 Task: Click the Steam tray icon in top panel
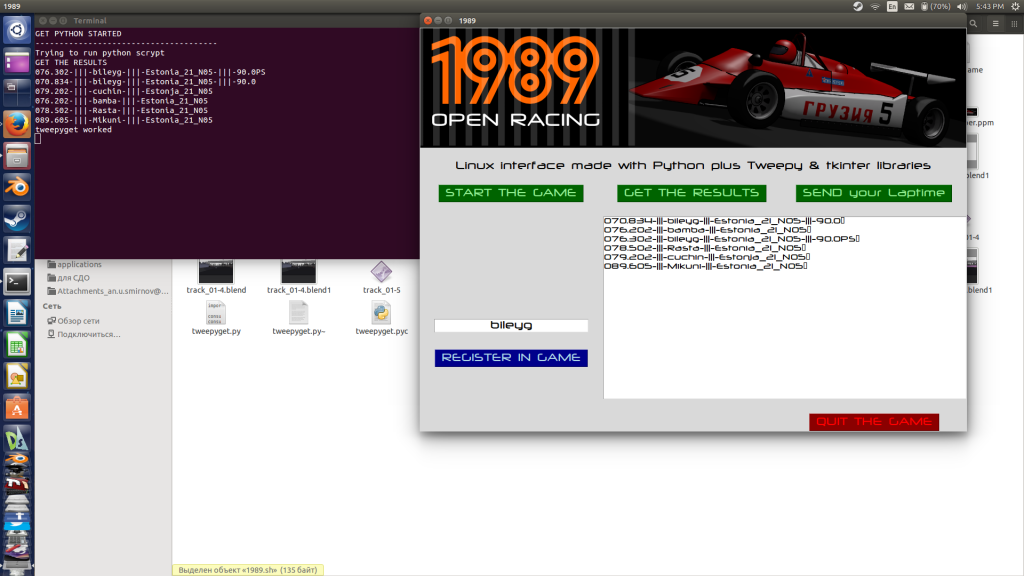[858, 7]
